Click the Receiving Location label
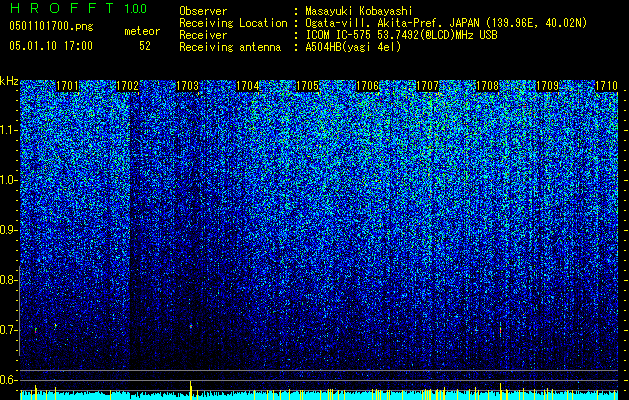Screen dimensions: 629x400 (x=233, y=23)
